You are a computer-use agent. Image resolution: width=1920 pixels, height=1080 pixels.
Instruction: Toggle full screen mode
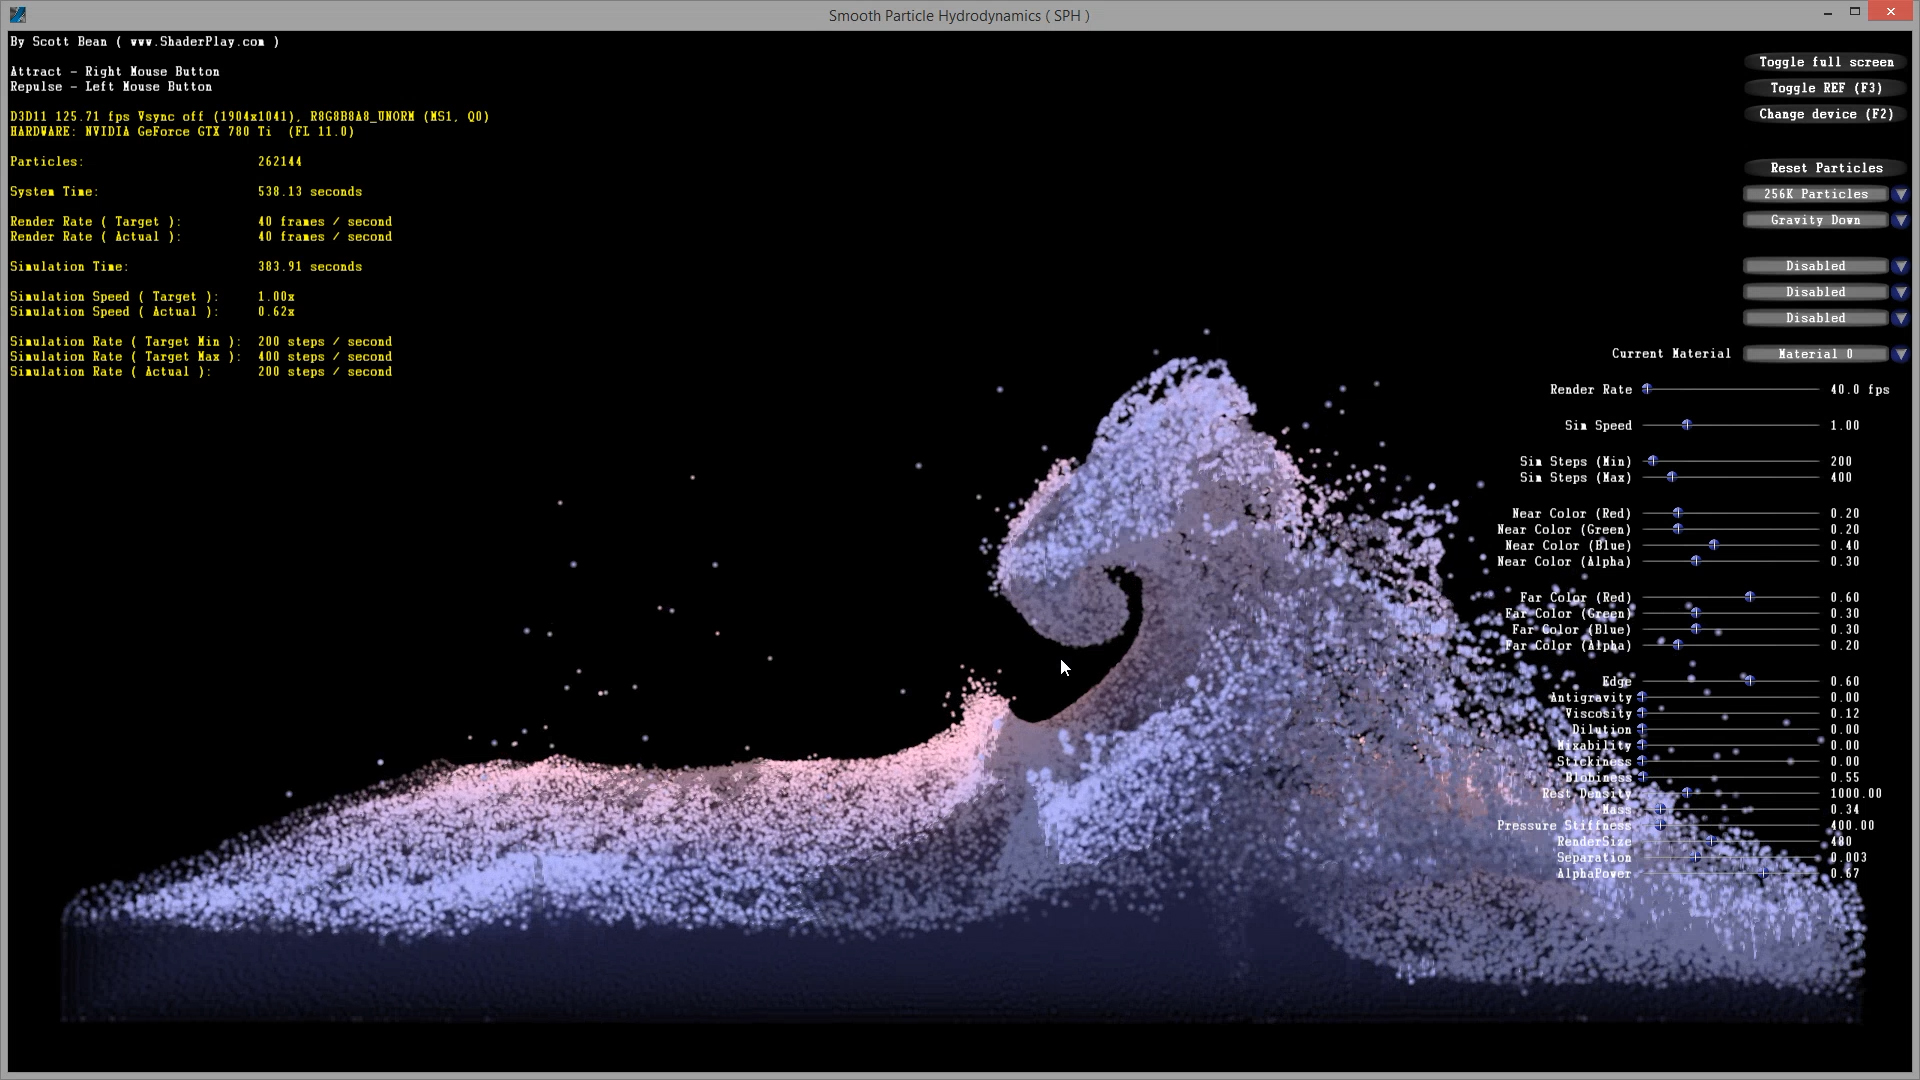coord(1826,62)
